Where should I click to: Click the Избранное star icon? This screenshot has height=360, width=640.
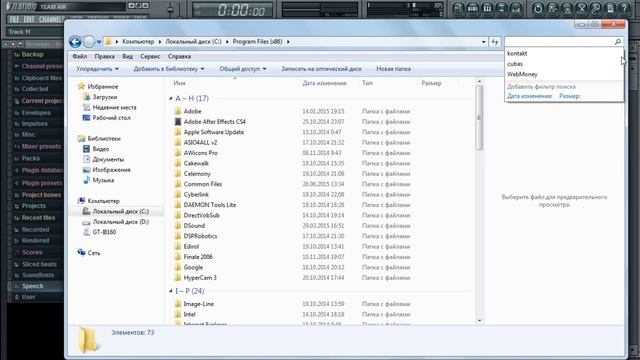coord(81,86)
